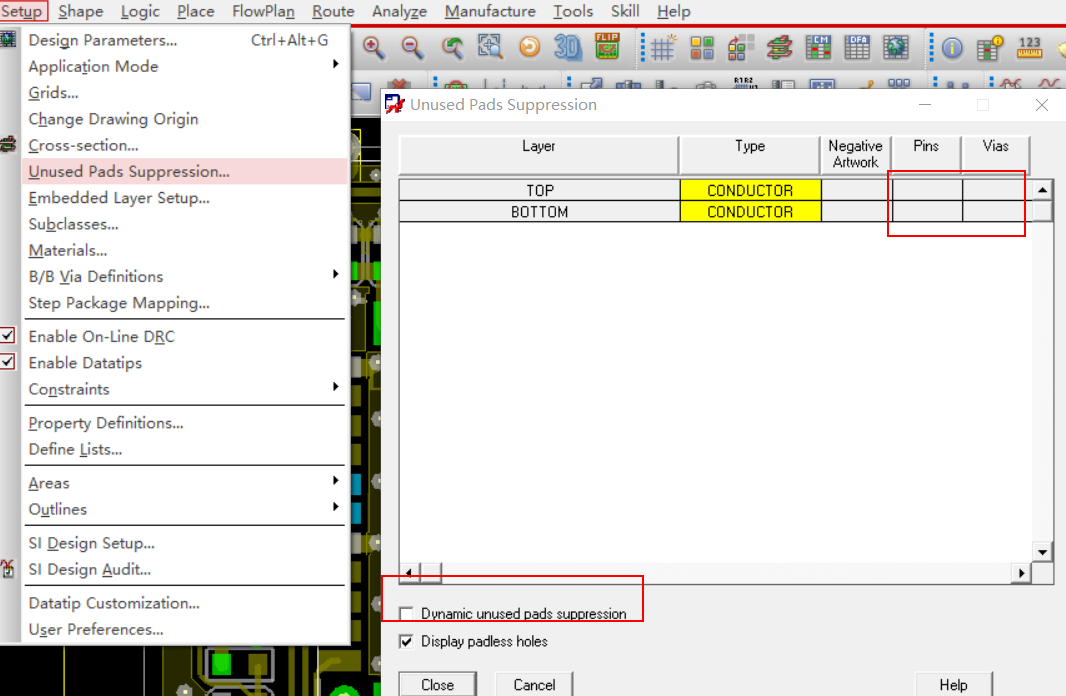Click the R1R2 auto-rename refdes icon
This screenshot has height=696, width=1066.
click(x=744, y=84)
